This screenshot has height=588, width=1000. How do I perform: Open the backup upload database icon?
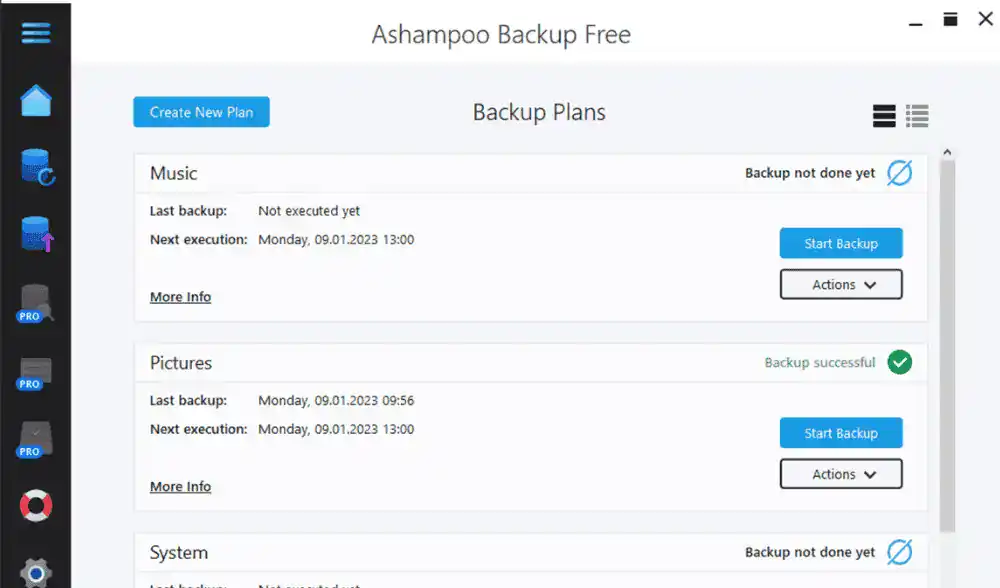pyautogui.click(x=37, y=234)
